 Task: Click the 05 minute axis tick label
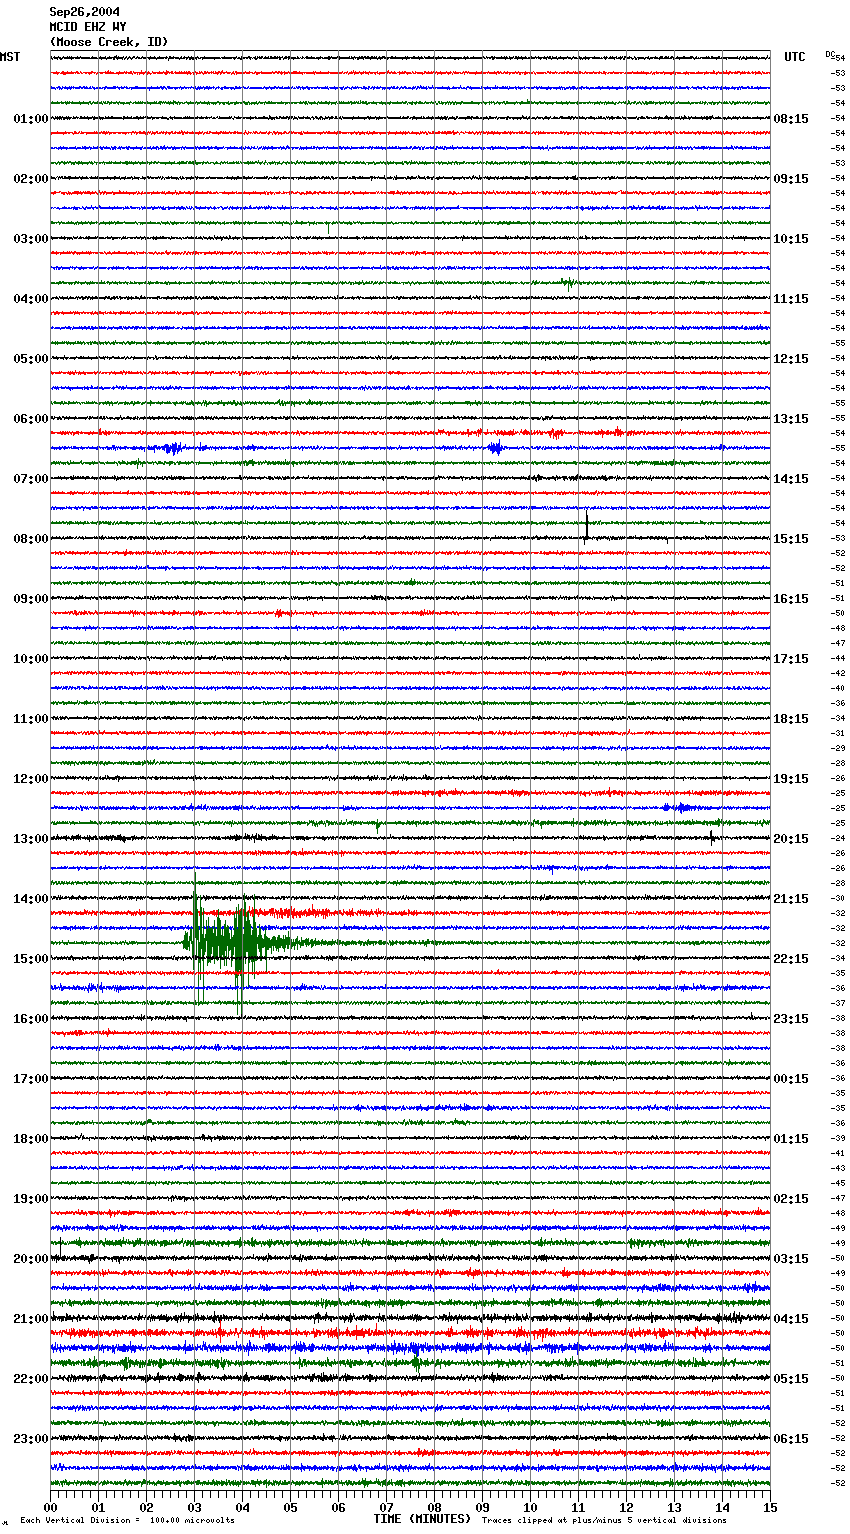click(290, 1507)
